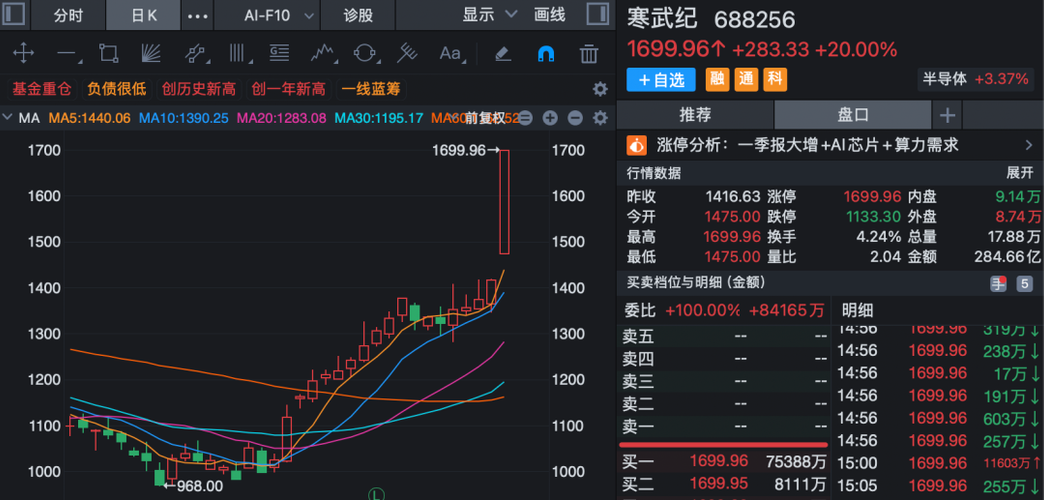1044x500 pixels.
Task: Click the 15:05 trade detail row
Action: click(x=939, y=485)
